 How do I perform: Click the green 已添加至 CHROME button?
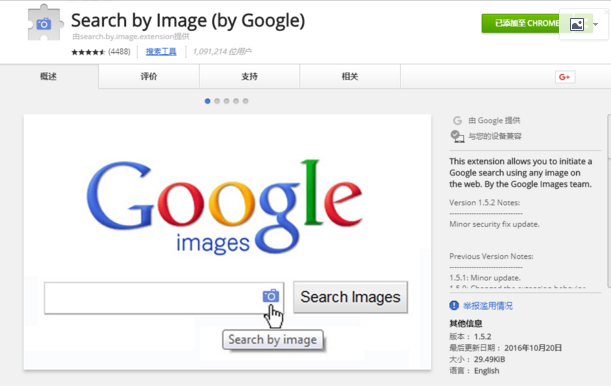click(522, 23)
